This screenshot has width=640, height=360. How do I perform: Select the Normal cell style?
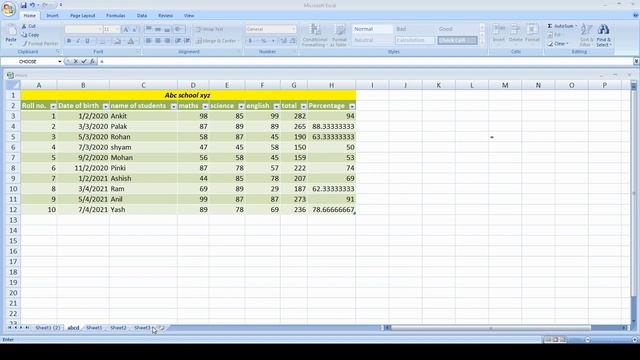coord(372,29)
